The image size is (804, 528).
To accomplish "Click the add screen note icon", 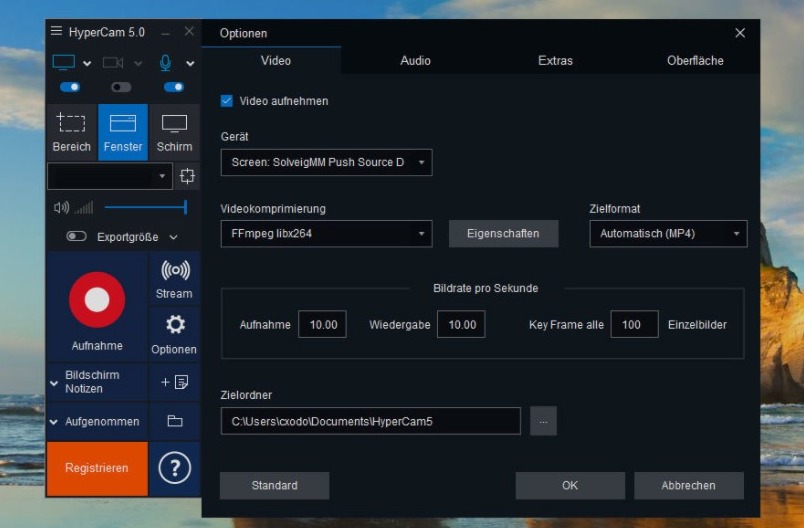I will [174, 382].
